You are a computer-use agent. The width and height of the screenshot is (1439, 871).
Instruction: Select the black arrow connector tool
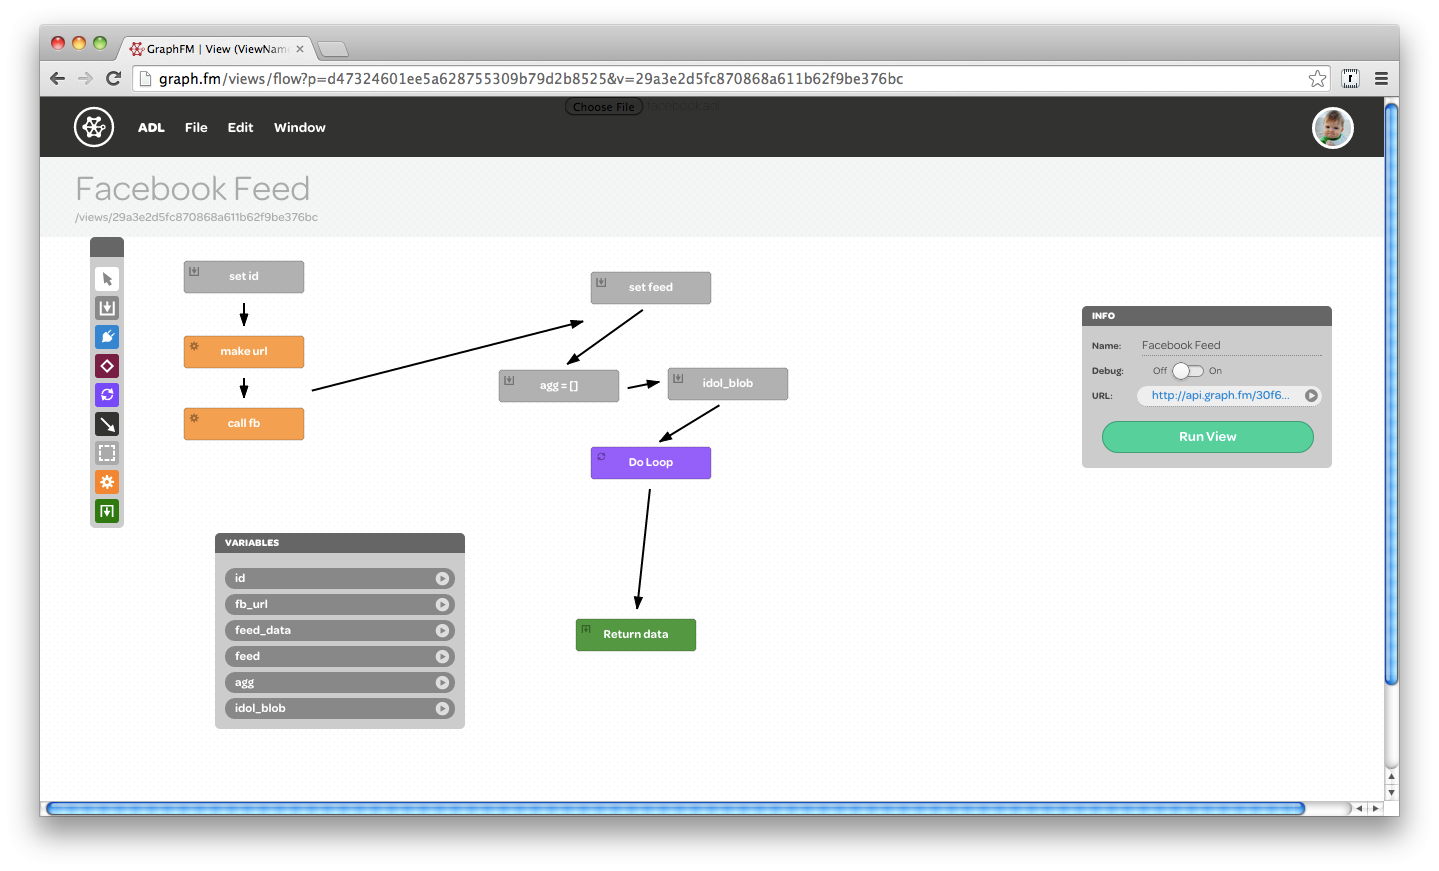click(107, 424)
